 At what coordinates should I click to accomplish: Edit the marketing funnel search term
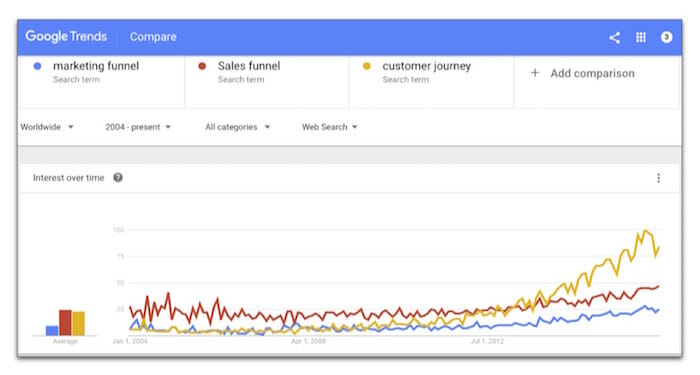[96, 66]
